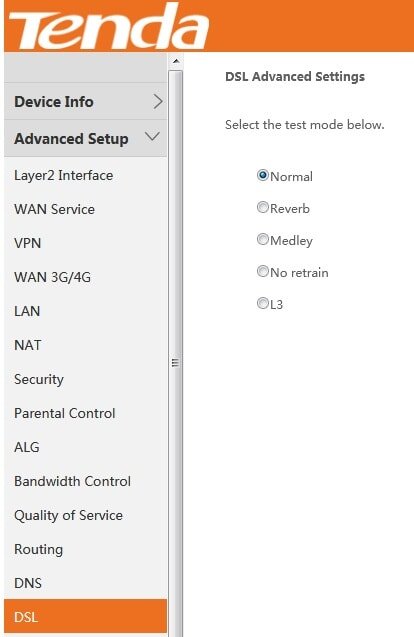
Task: Open WAN 3G/4G configuration
Action: tap(52, 277)
